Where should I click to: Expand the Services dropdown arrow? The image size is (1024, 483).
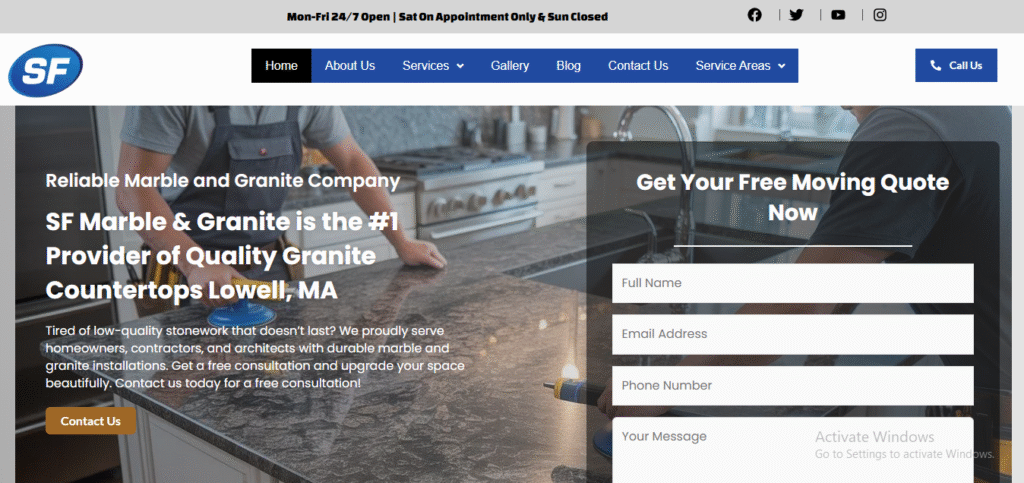point(460,66)
